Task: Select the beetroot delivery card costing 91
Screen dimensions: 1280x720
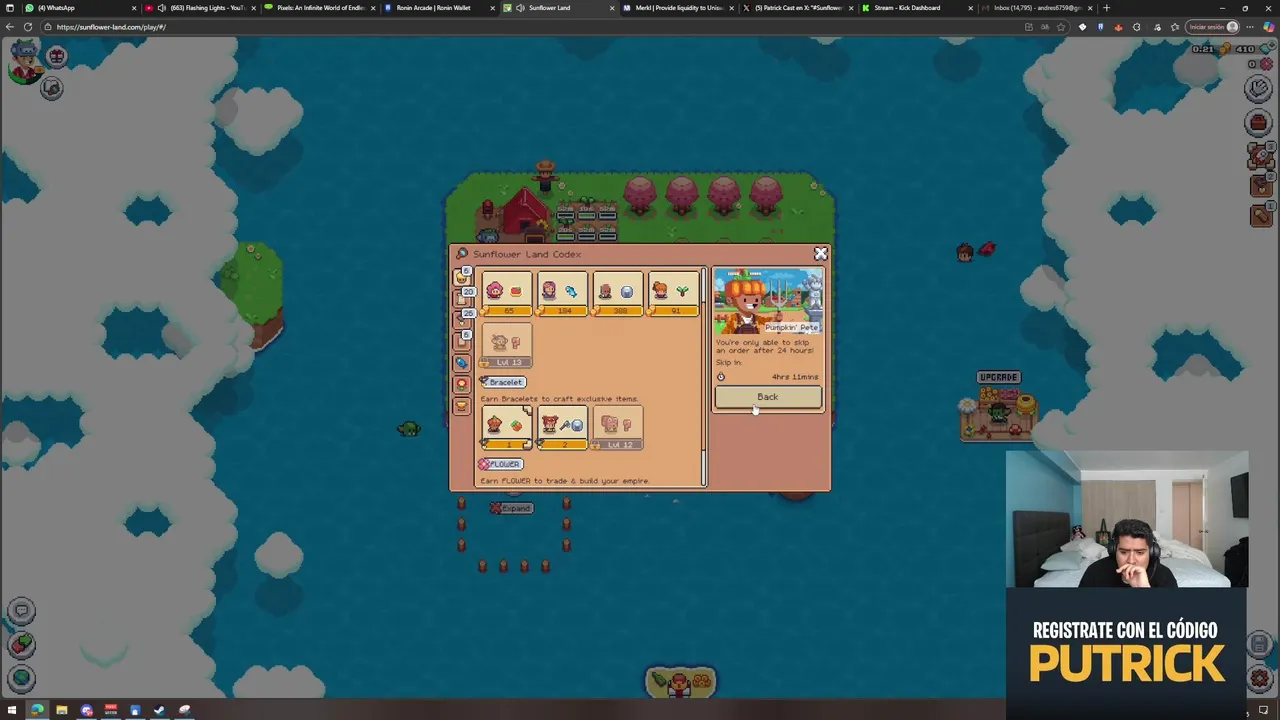Action: pos(672,296)
